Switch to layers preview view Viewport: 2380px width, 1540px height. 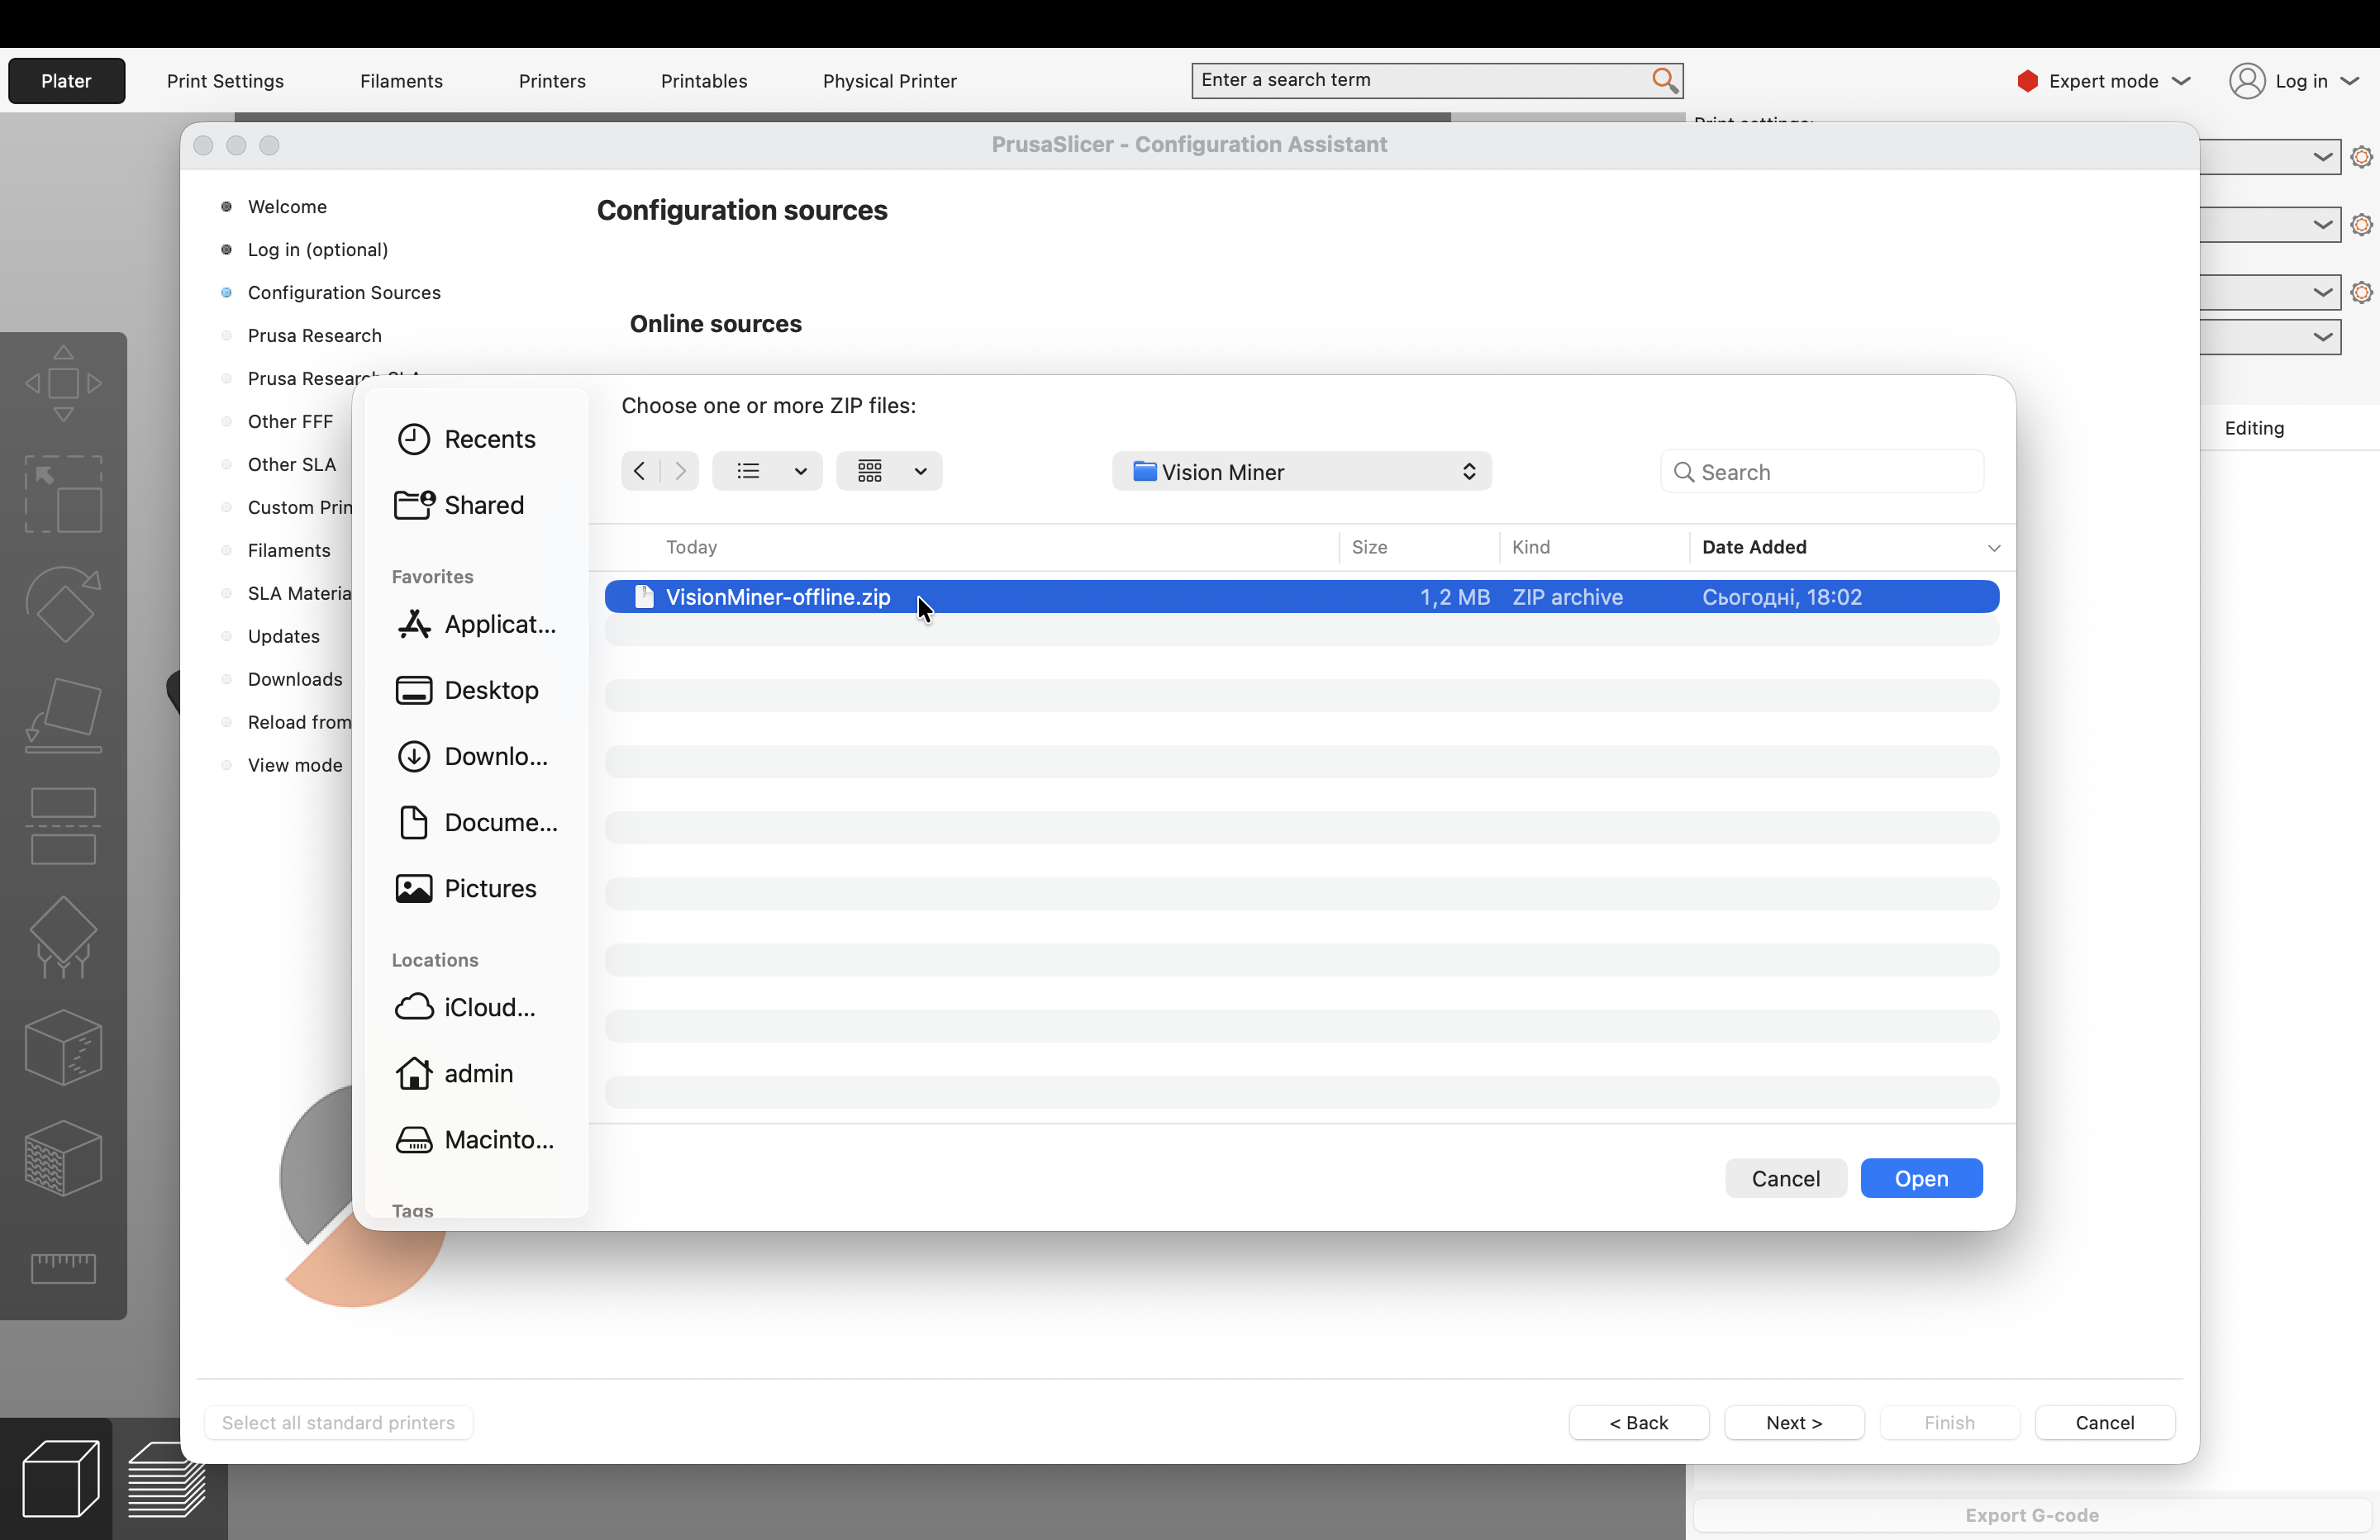pyautogui.click(x=166, y=1479)
